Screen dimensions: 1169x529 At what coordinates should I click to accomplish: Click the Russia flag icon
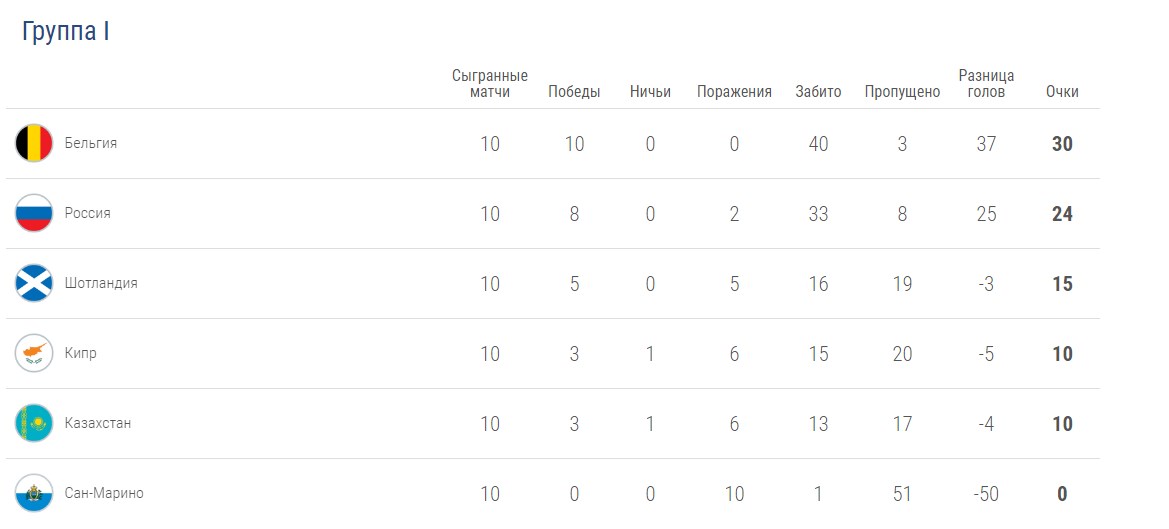[34, 213]
